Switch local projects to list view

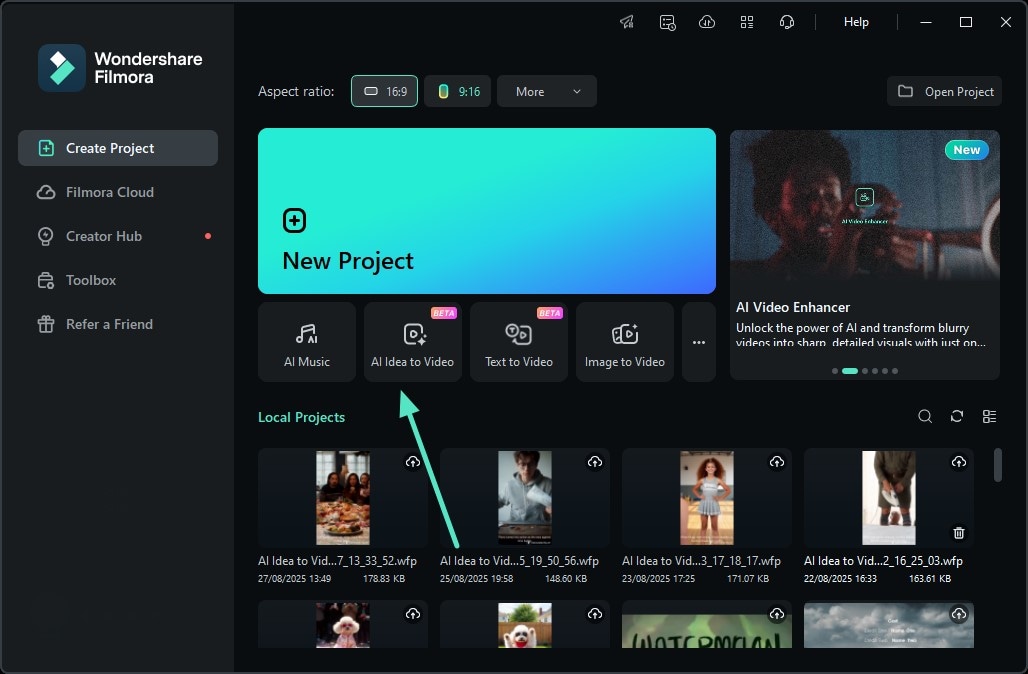pos(989,416)
